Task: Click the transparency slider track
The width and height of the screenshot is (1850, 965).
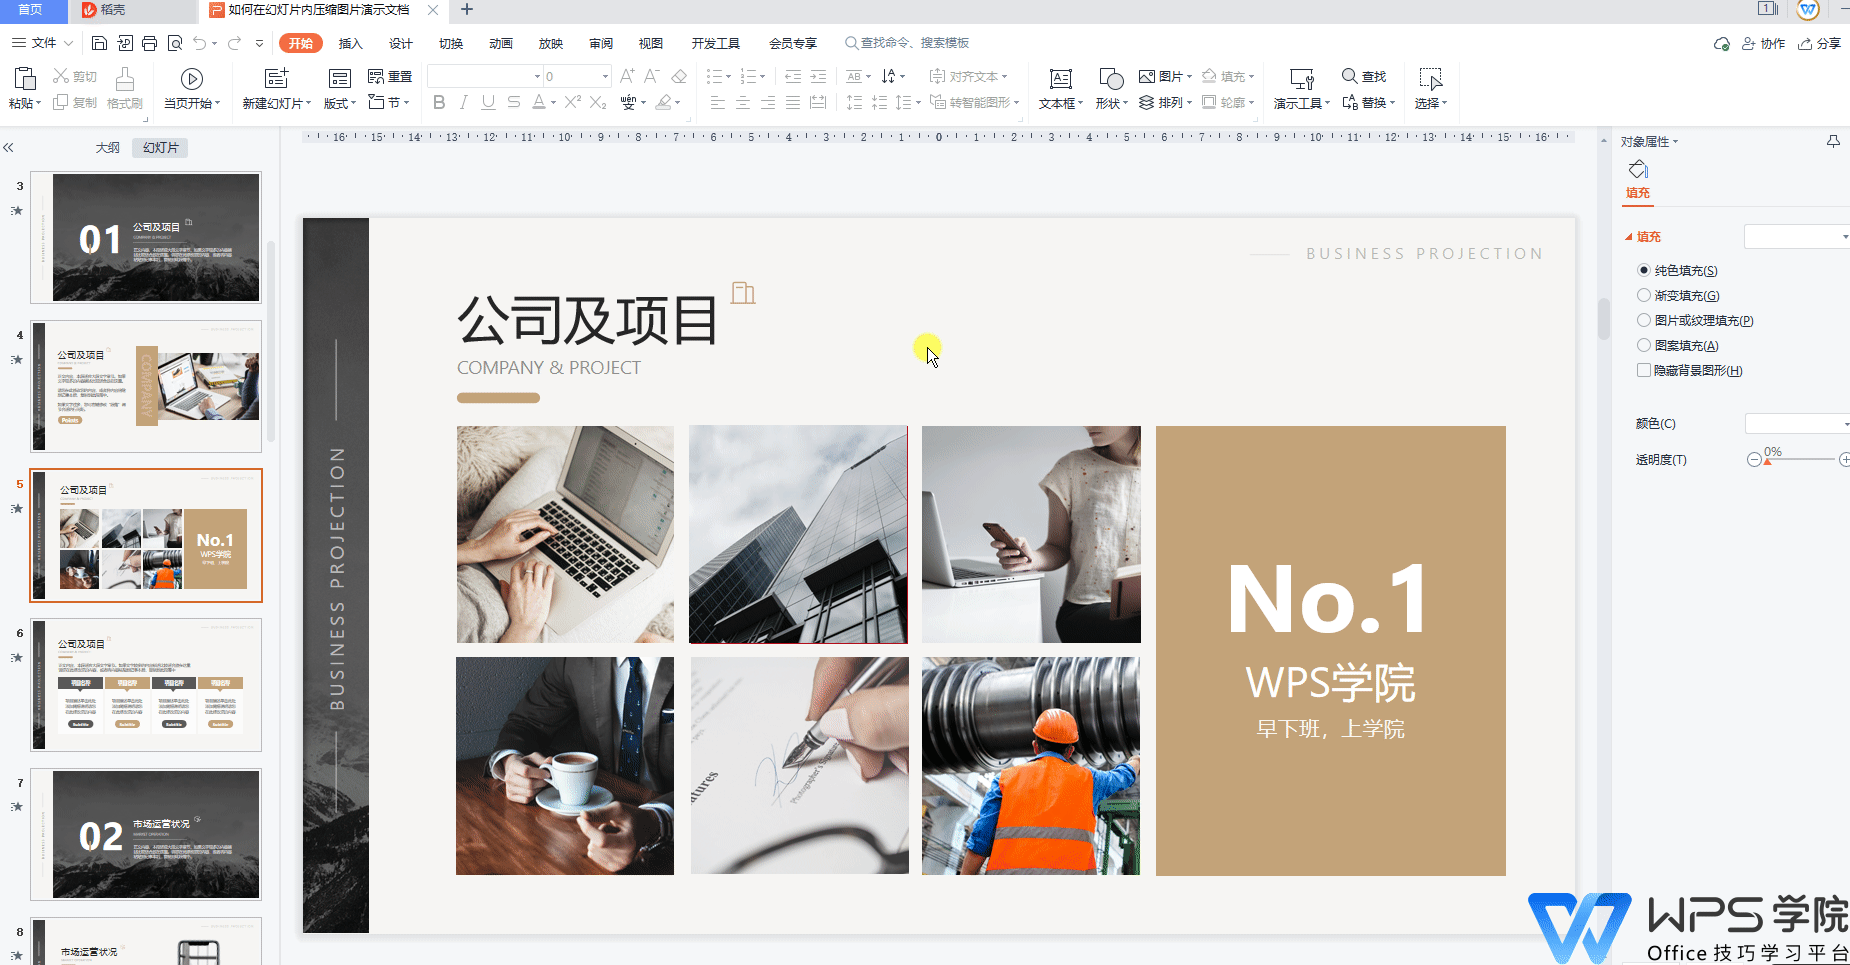Action: (x=1800, y=459)
